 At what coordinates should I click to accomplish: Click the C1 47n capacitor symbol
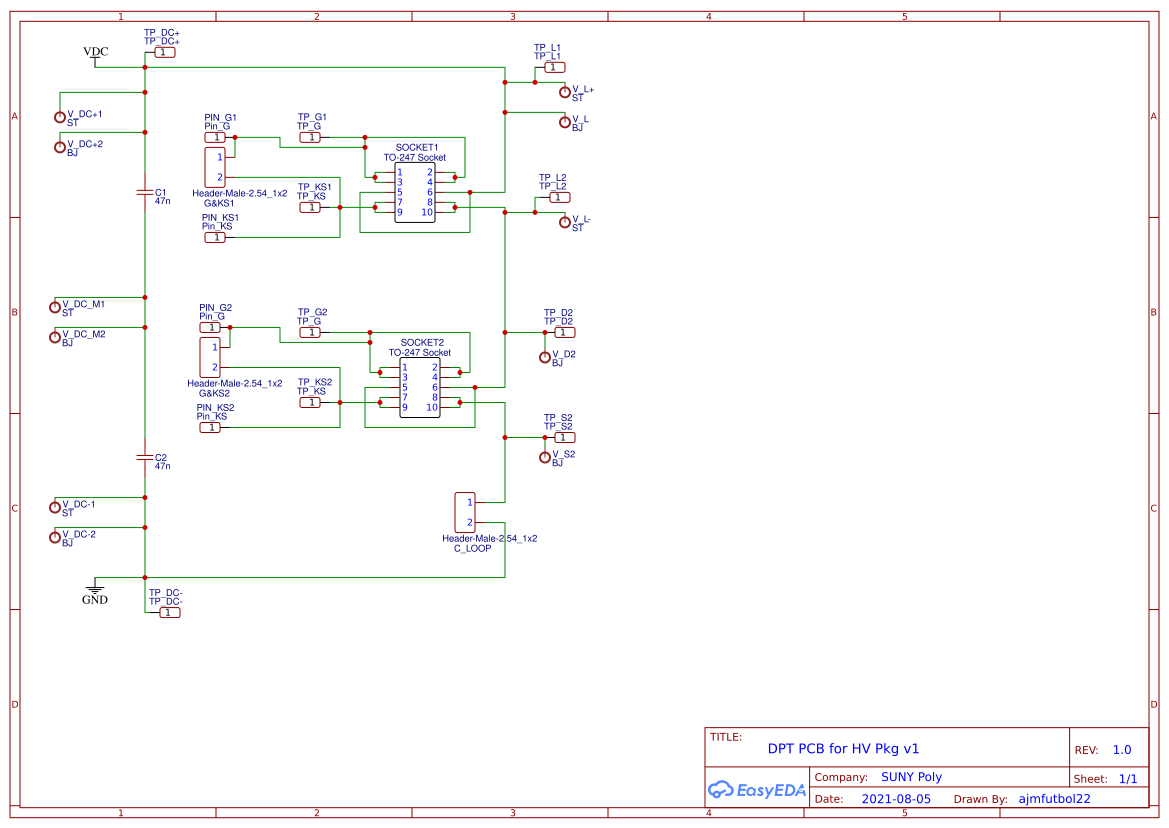pos(144,192)
